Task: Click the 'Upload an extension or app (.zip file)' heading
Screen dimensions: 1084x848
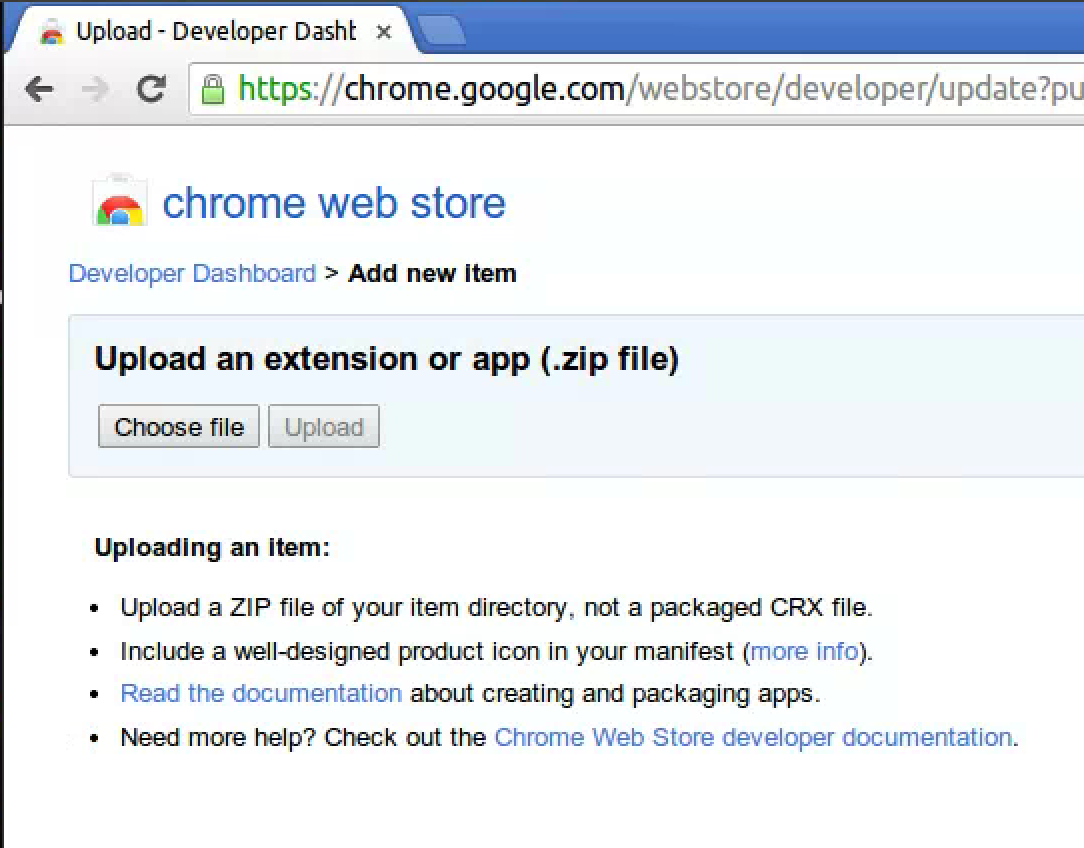Action: 386,359
